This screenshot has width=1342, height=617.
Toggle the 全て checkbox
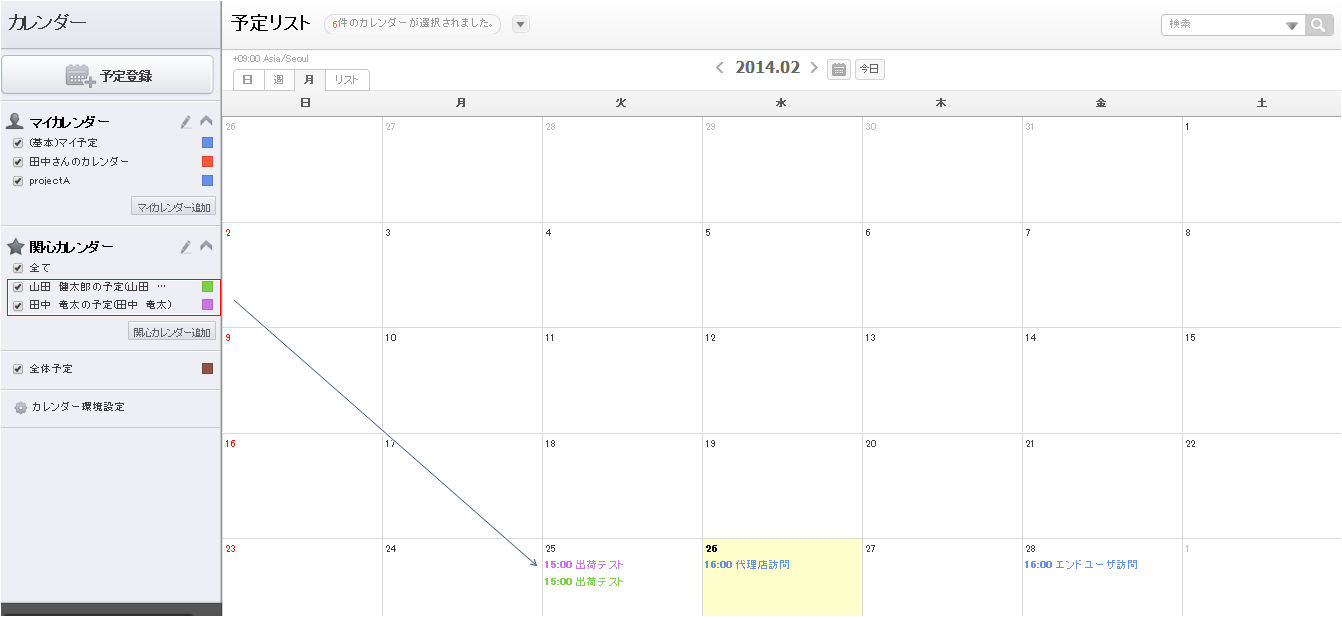point(18,268)
